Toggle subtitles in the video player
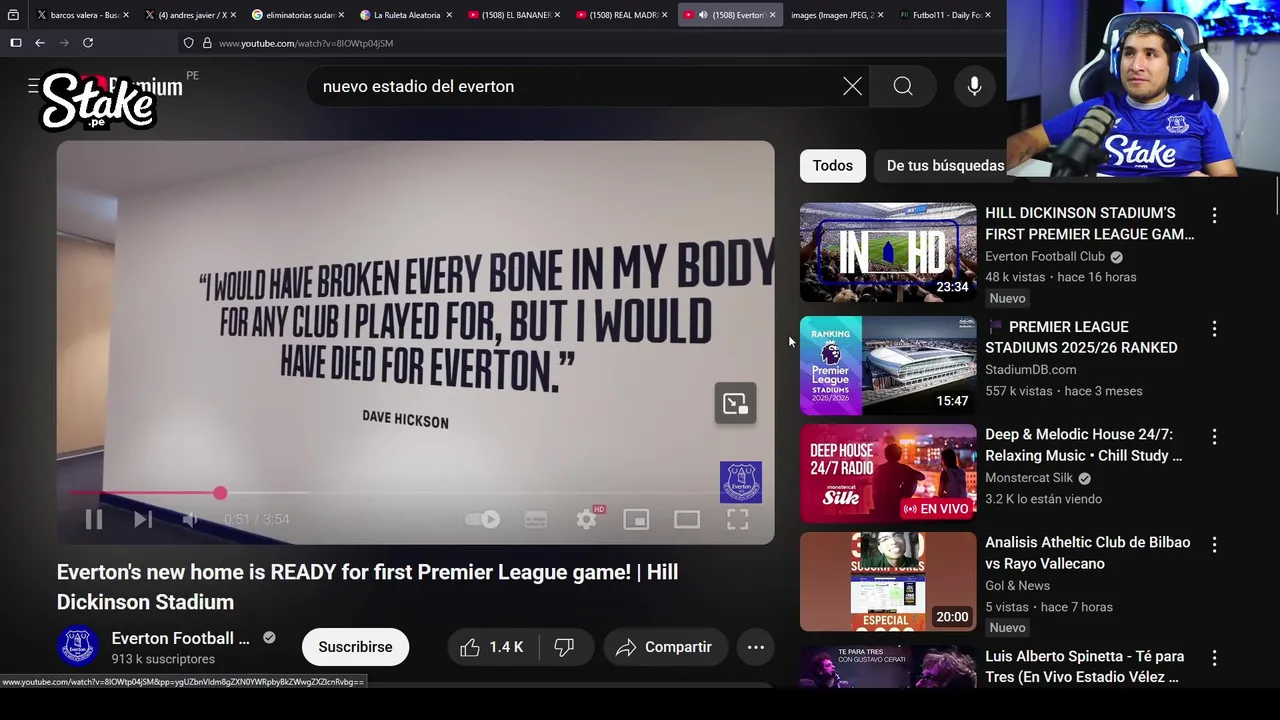 pyautogui.click(x=536, y=519)
